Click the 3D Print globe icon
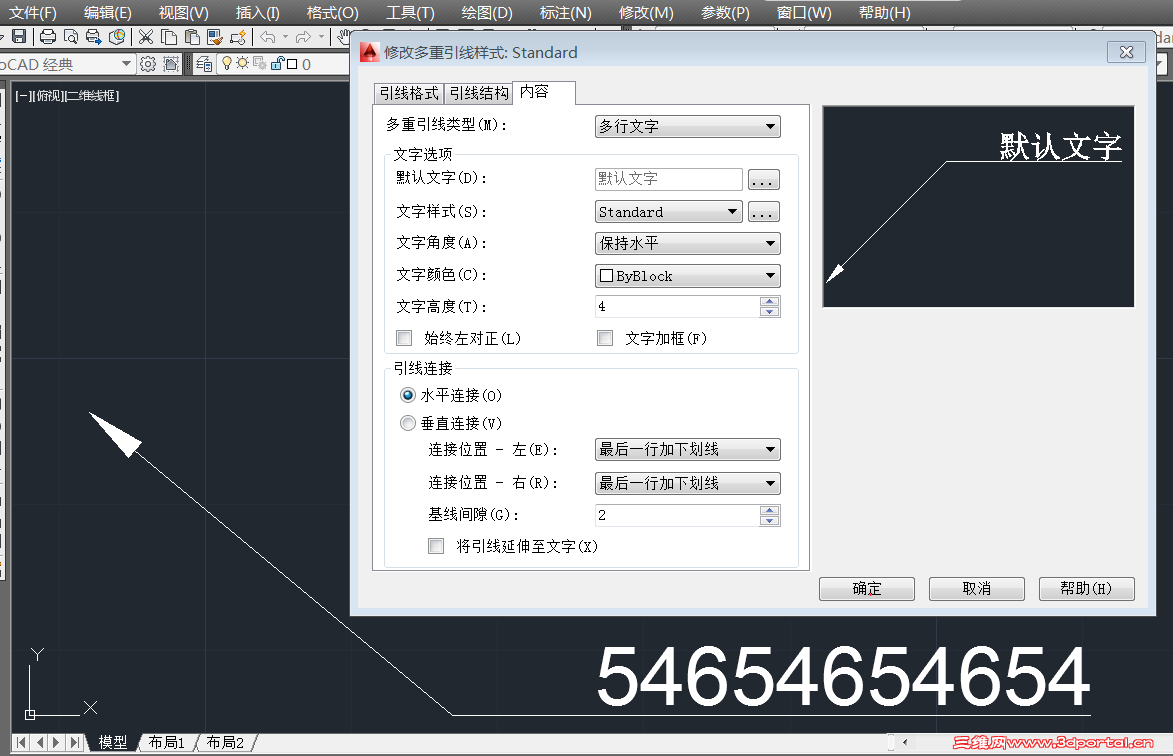 117,37
